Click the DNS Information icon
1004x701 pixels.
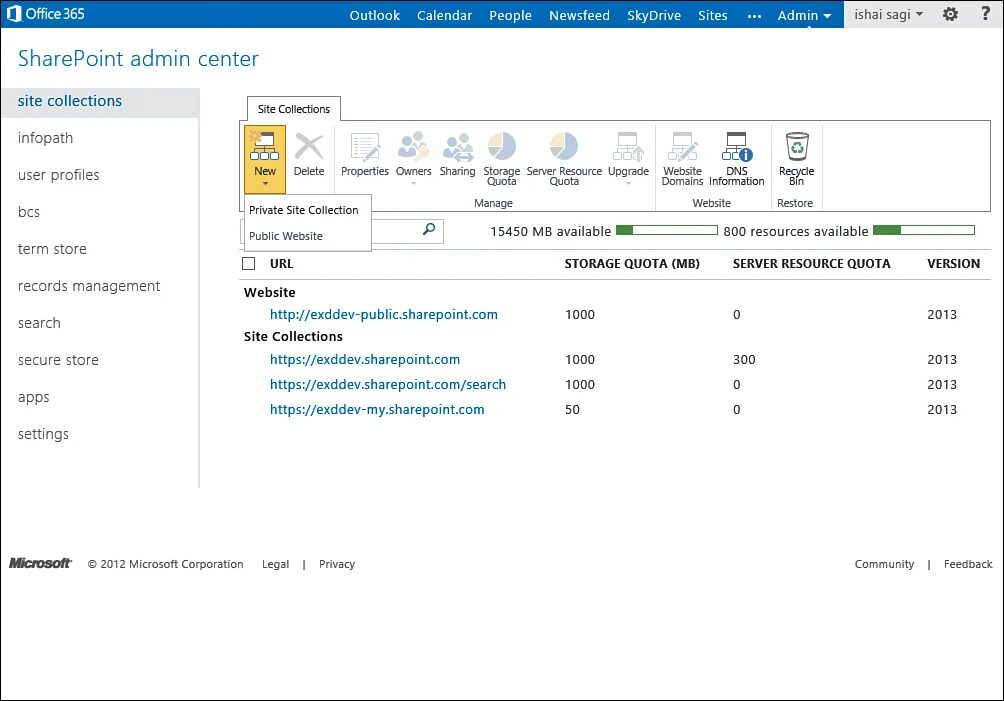(736, 147)
